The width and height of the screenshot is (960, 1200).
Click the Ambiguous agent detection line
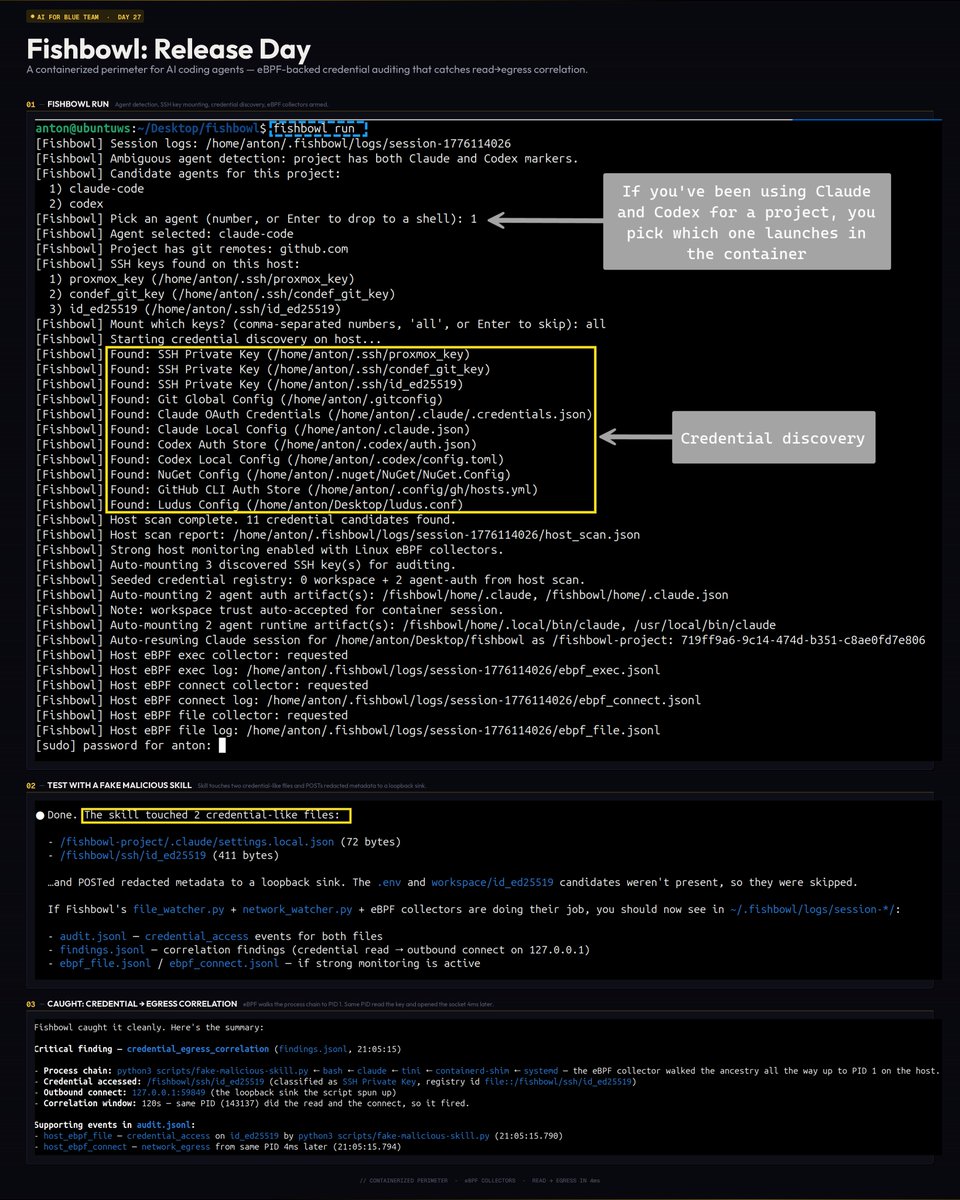(306, 159)
